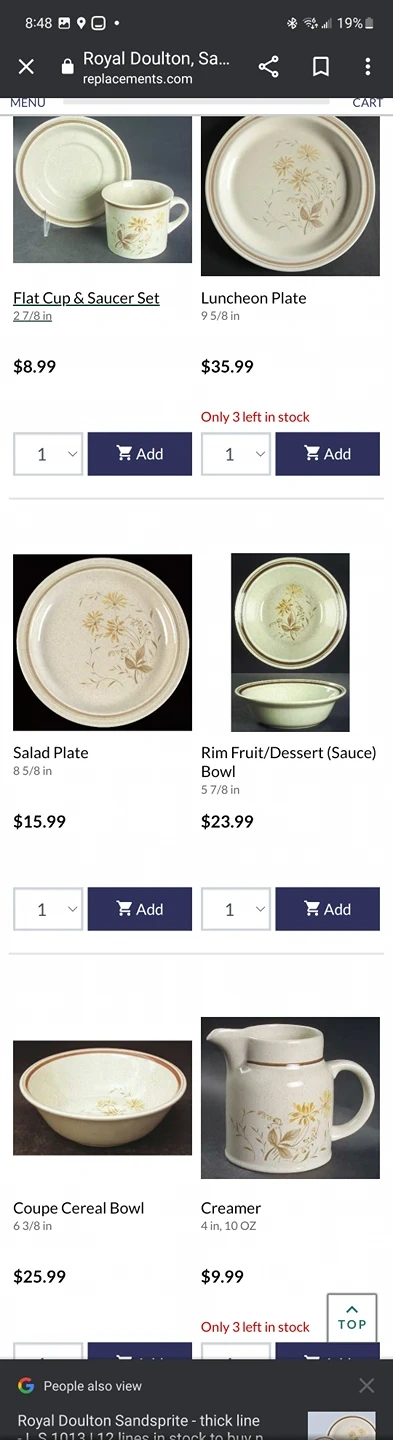The width and height of the screenshot is (393, 1440).
Task: Tap the lock icon for site info
Action: point(68,67)
